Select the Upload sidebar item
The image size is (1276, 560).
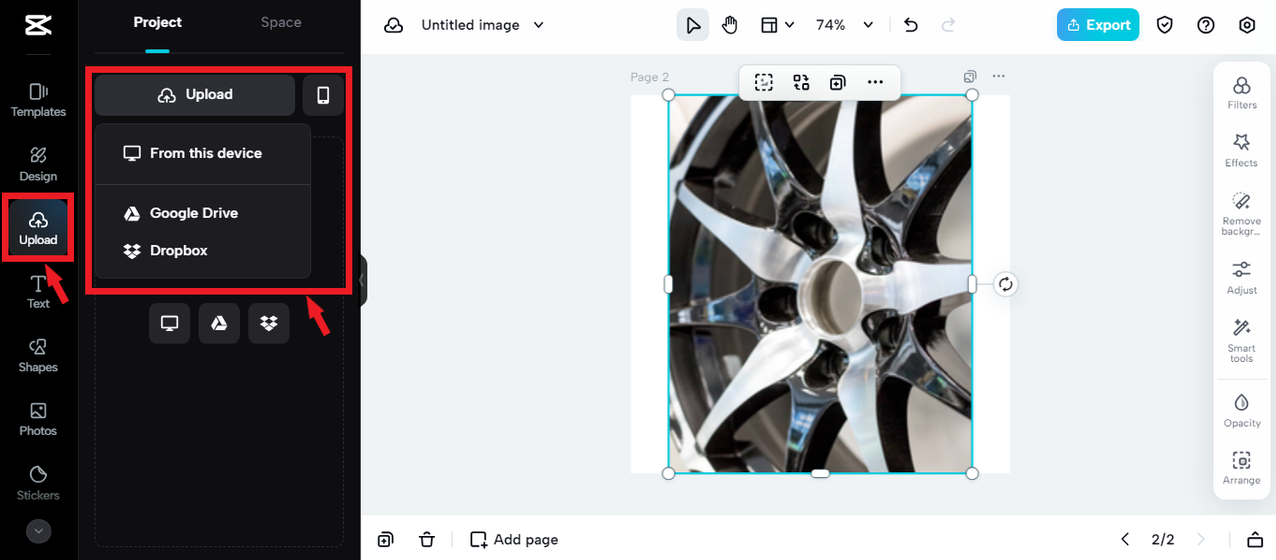coord(38,228)
